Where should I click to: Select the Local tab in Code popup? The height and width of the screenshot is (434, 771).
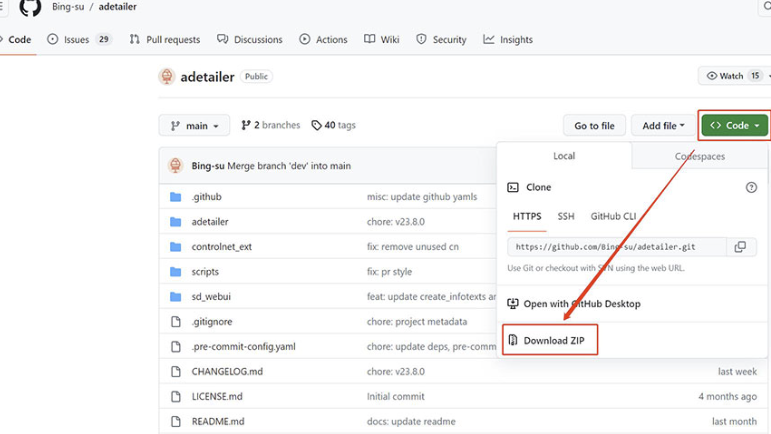click(x=564, y=156)
